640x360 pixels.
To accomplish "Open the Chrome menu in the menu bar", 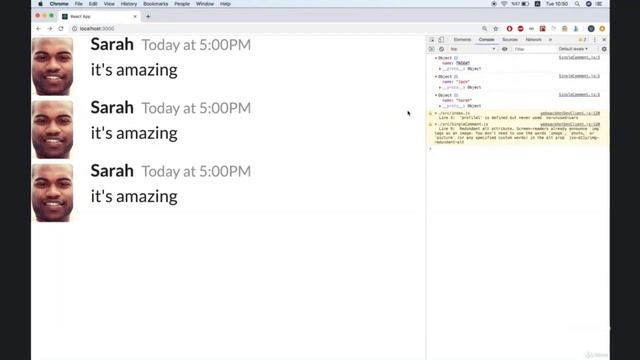I will (59, 4).
